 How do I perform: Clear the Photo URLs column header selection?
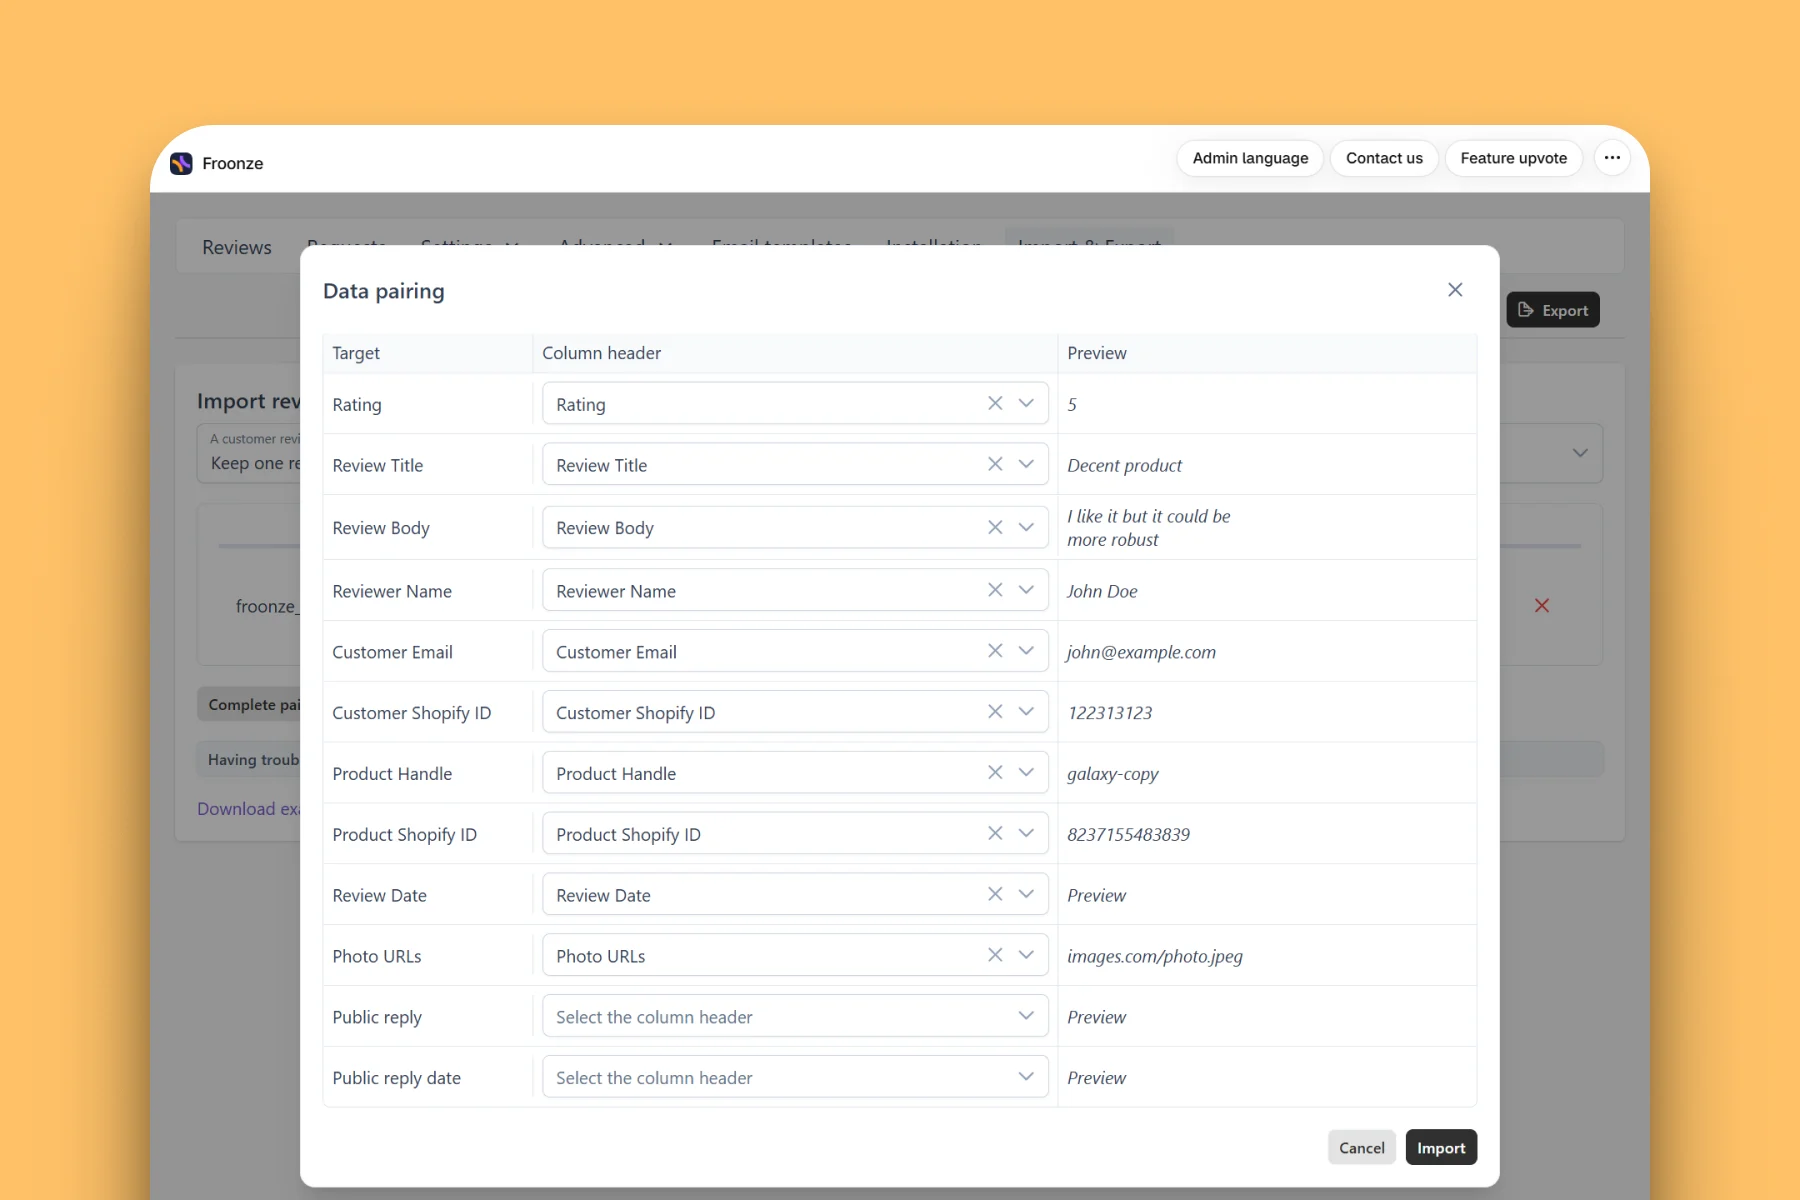coord(995,955)
